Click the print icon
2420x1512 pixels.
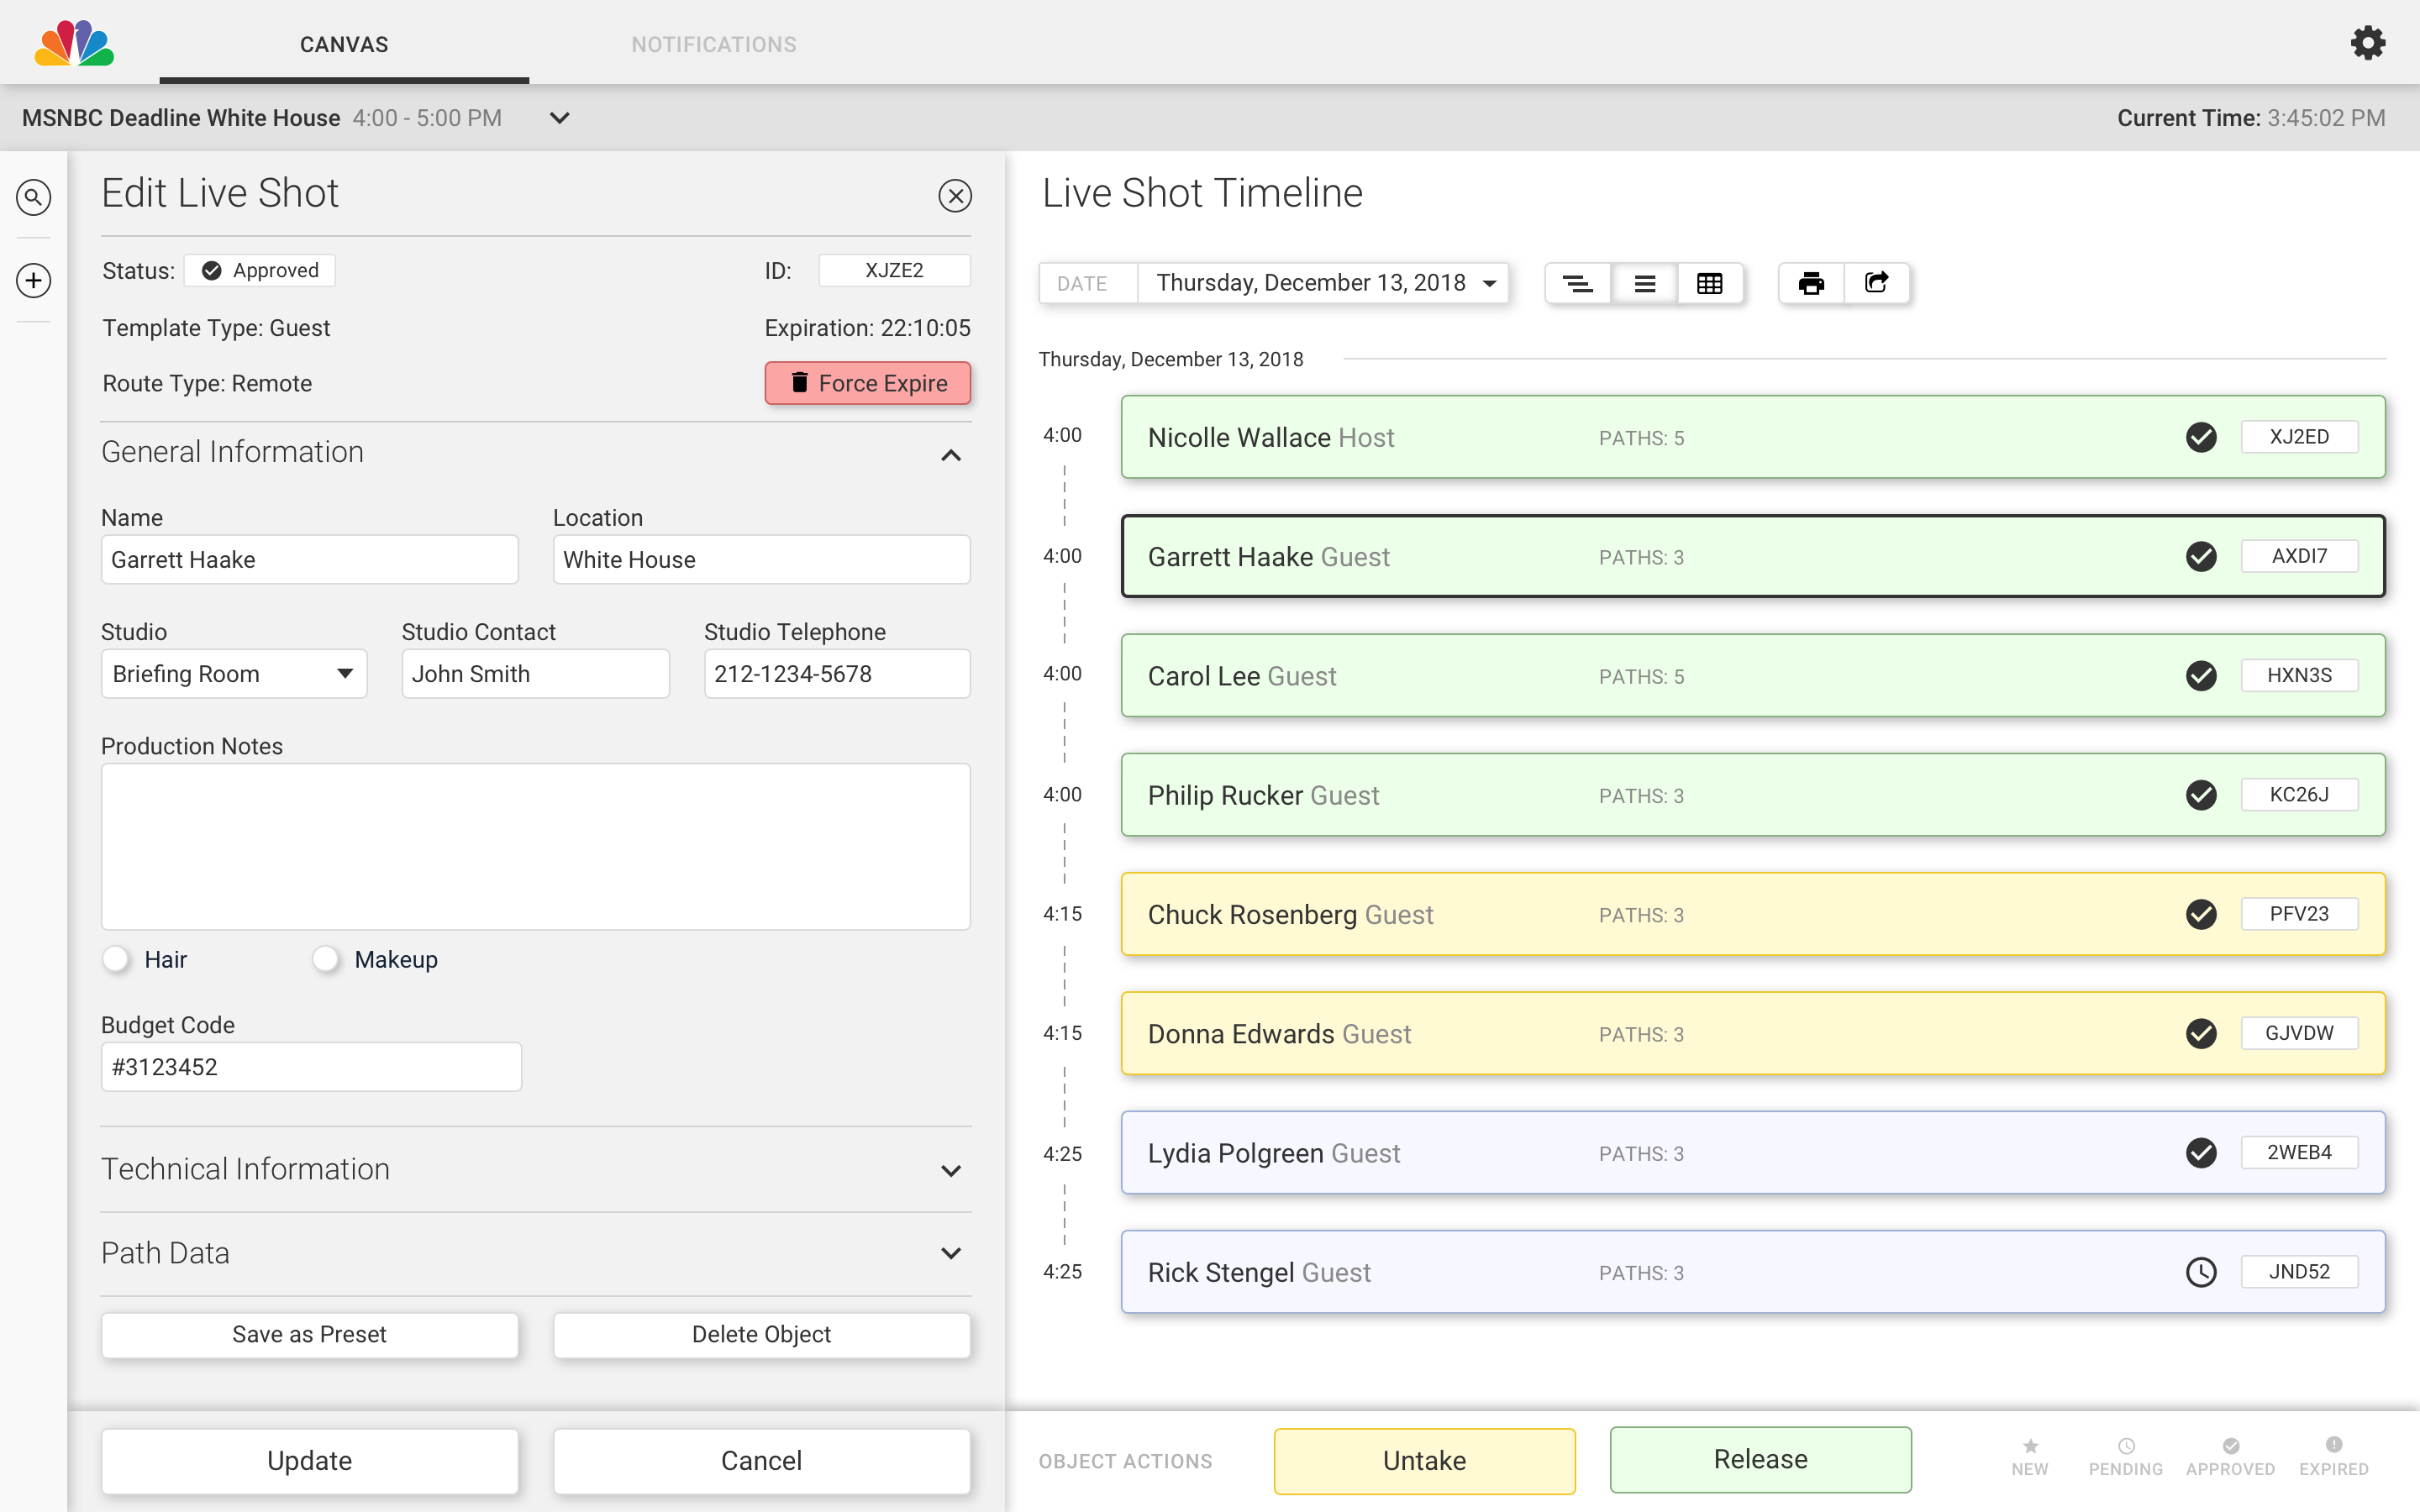coord(1811,284)
